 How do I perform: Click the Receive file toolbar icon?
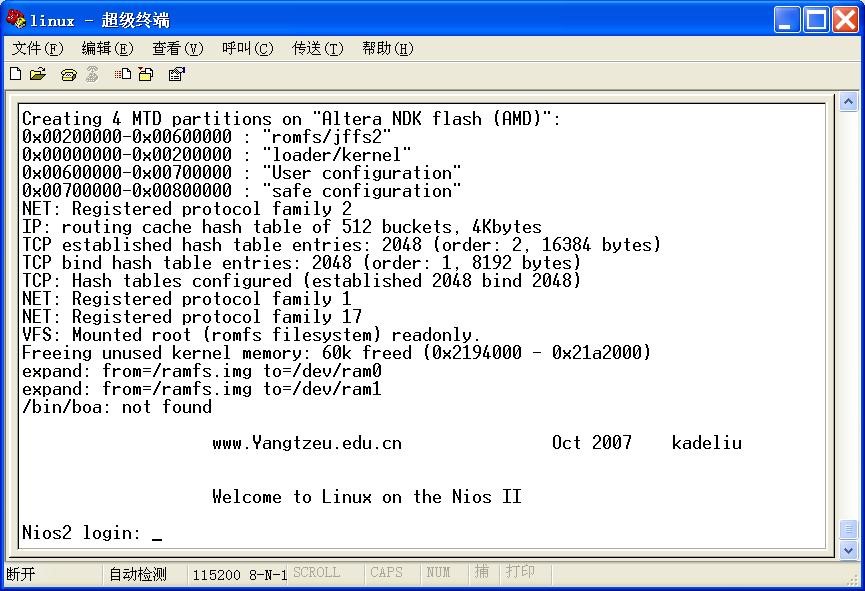point(146,74)
